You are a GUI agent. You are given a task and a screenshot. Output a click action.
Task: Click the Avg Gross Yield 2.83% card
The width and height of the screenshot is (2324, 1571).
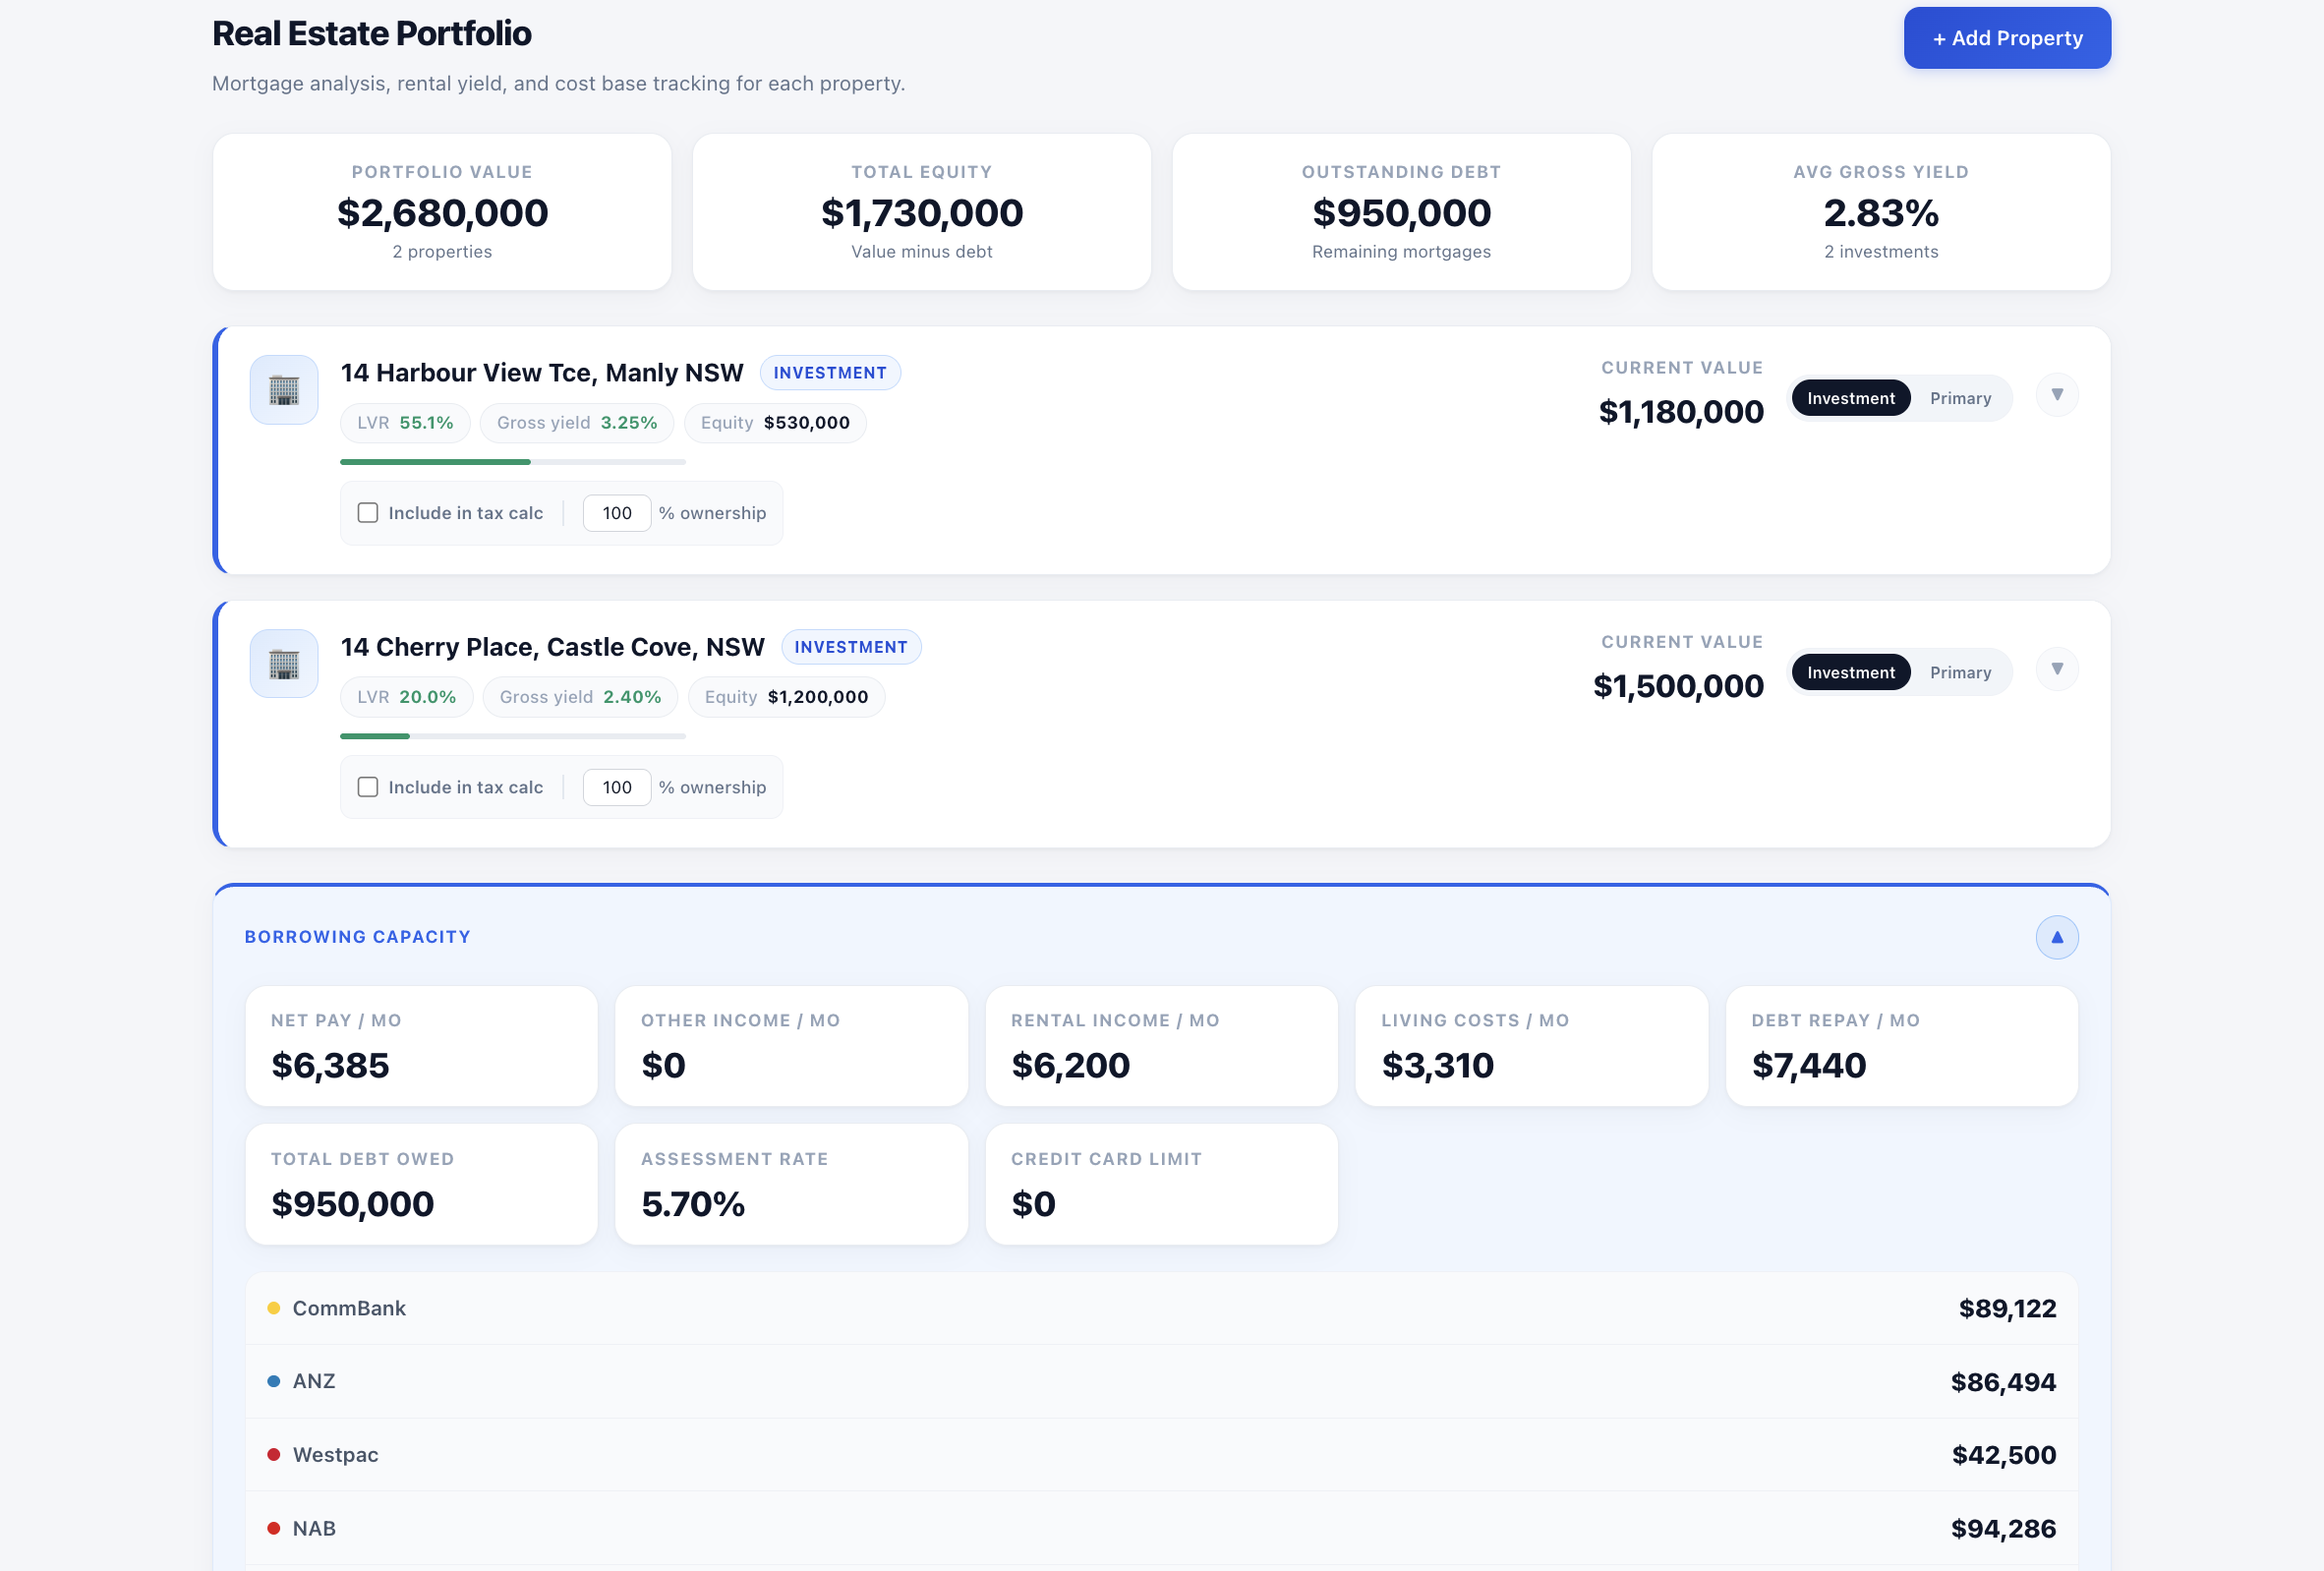[1881, 212]
